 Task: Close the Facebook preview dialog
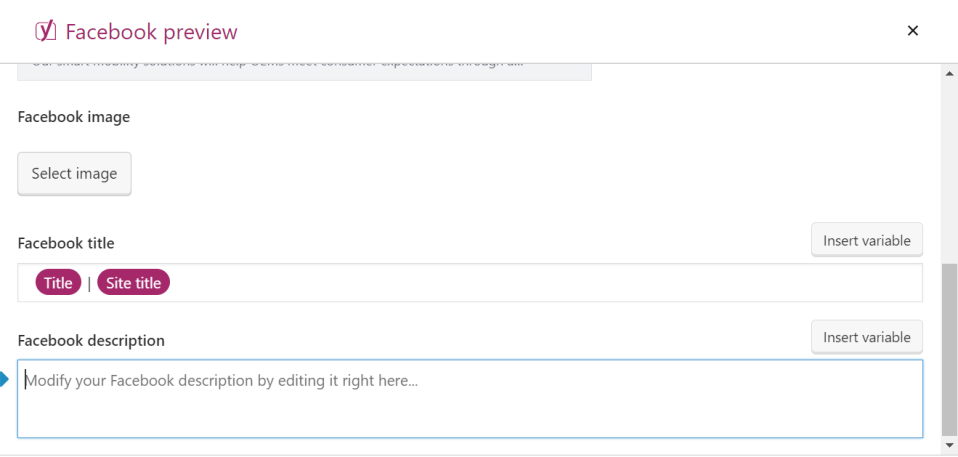click(x=912, y=31)
